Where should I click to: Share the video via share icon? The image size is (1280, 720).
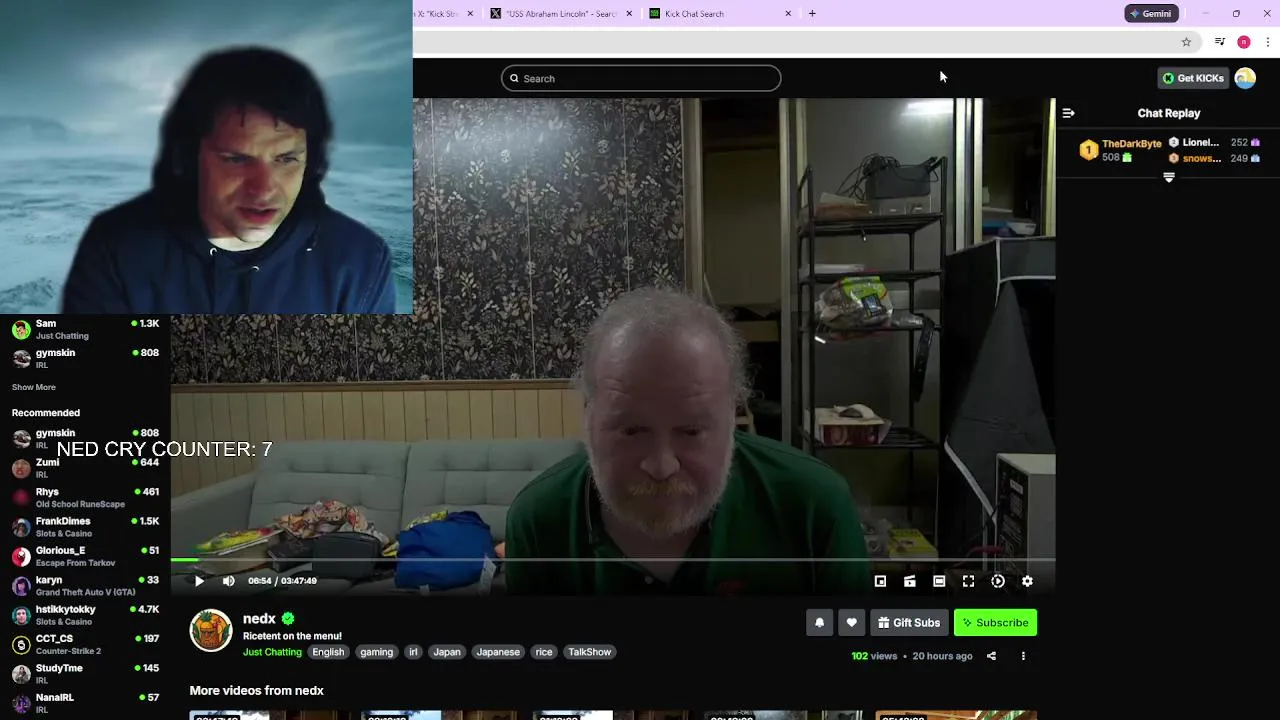point(991,656)
